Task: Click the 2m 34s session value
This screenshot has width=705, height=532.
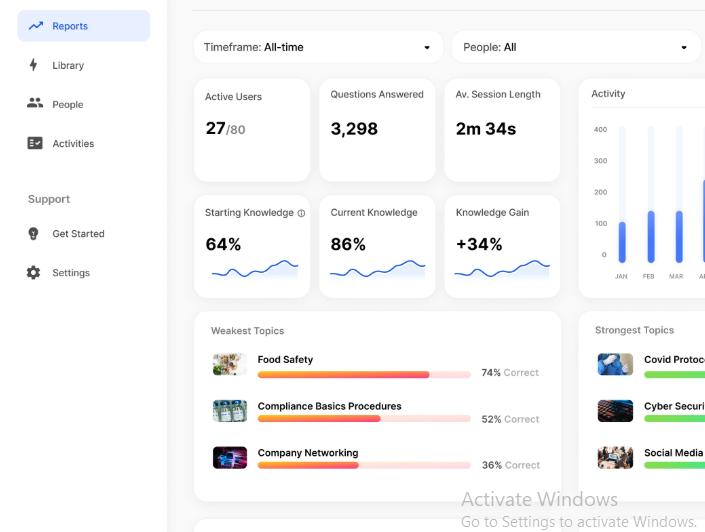Action: (x=486, y=129)
